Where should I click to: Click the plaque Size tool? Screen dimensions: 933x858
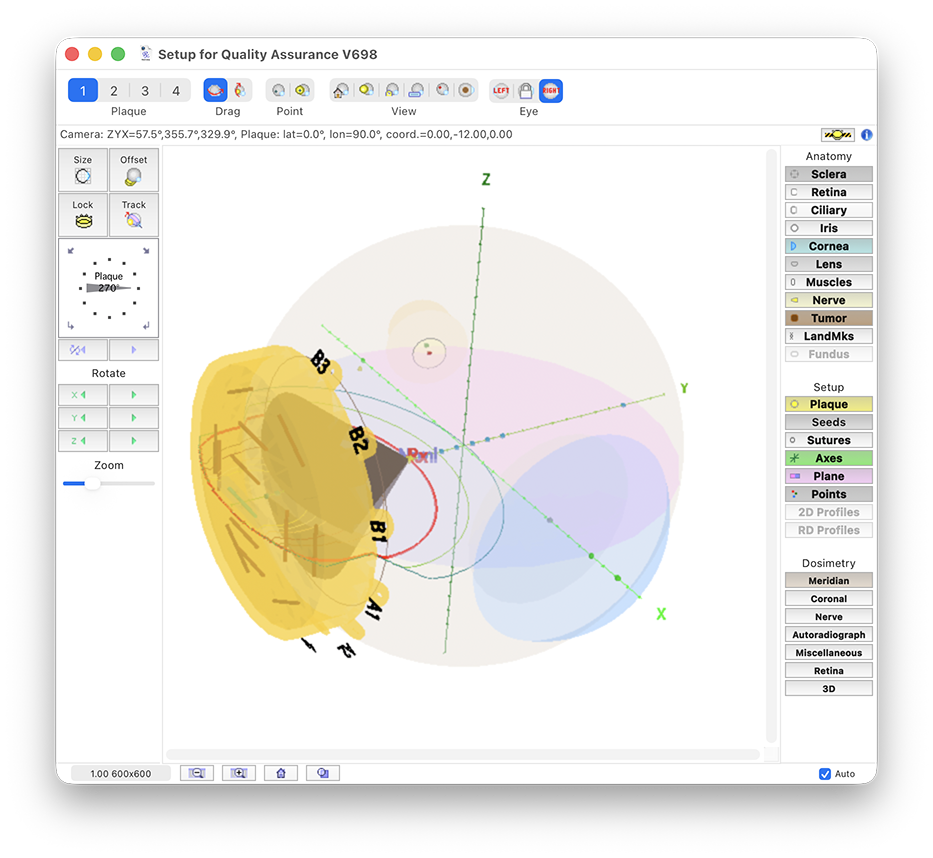click(x=83, y=171)
